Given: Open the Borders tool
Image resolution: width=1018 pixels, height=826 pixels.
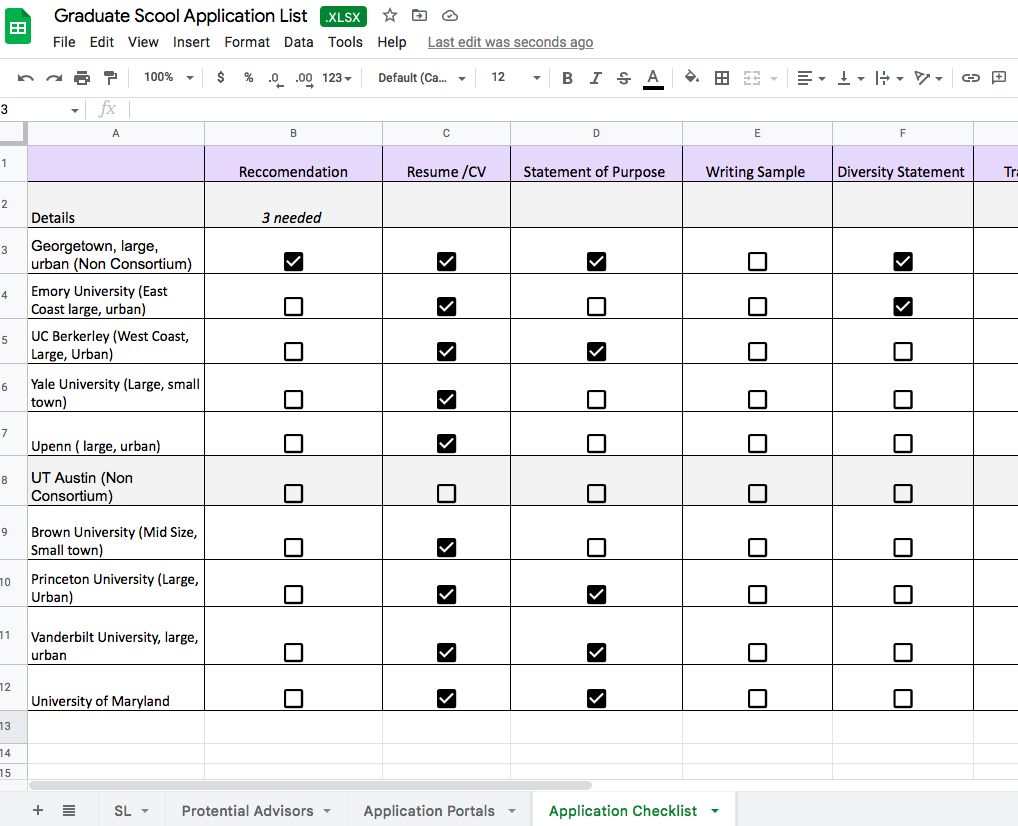Looking at the screenshot, I should pyautogui.click(x=723, y=77).
